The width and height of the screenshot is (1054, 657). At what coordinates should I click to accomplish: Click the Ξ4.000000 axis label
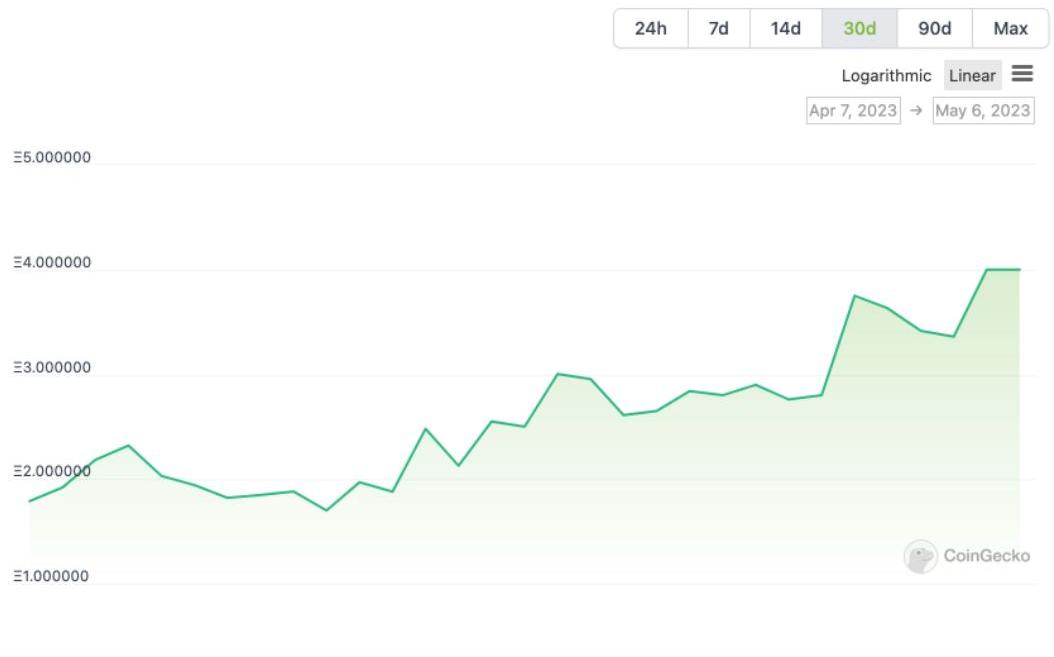pyautogui.click(x=52, y=263)
